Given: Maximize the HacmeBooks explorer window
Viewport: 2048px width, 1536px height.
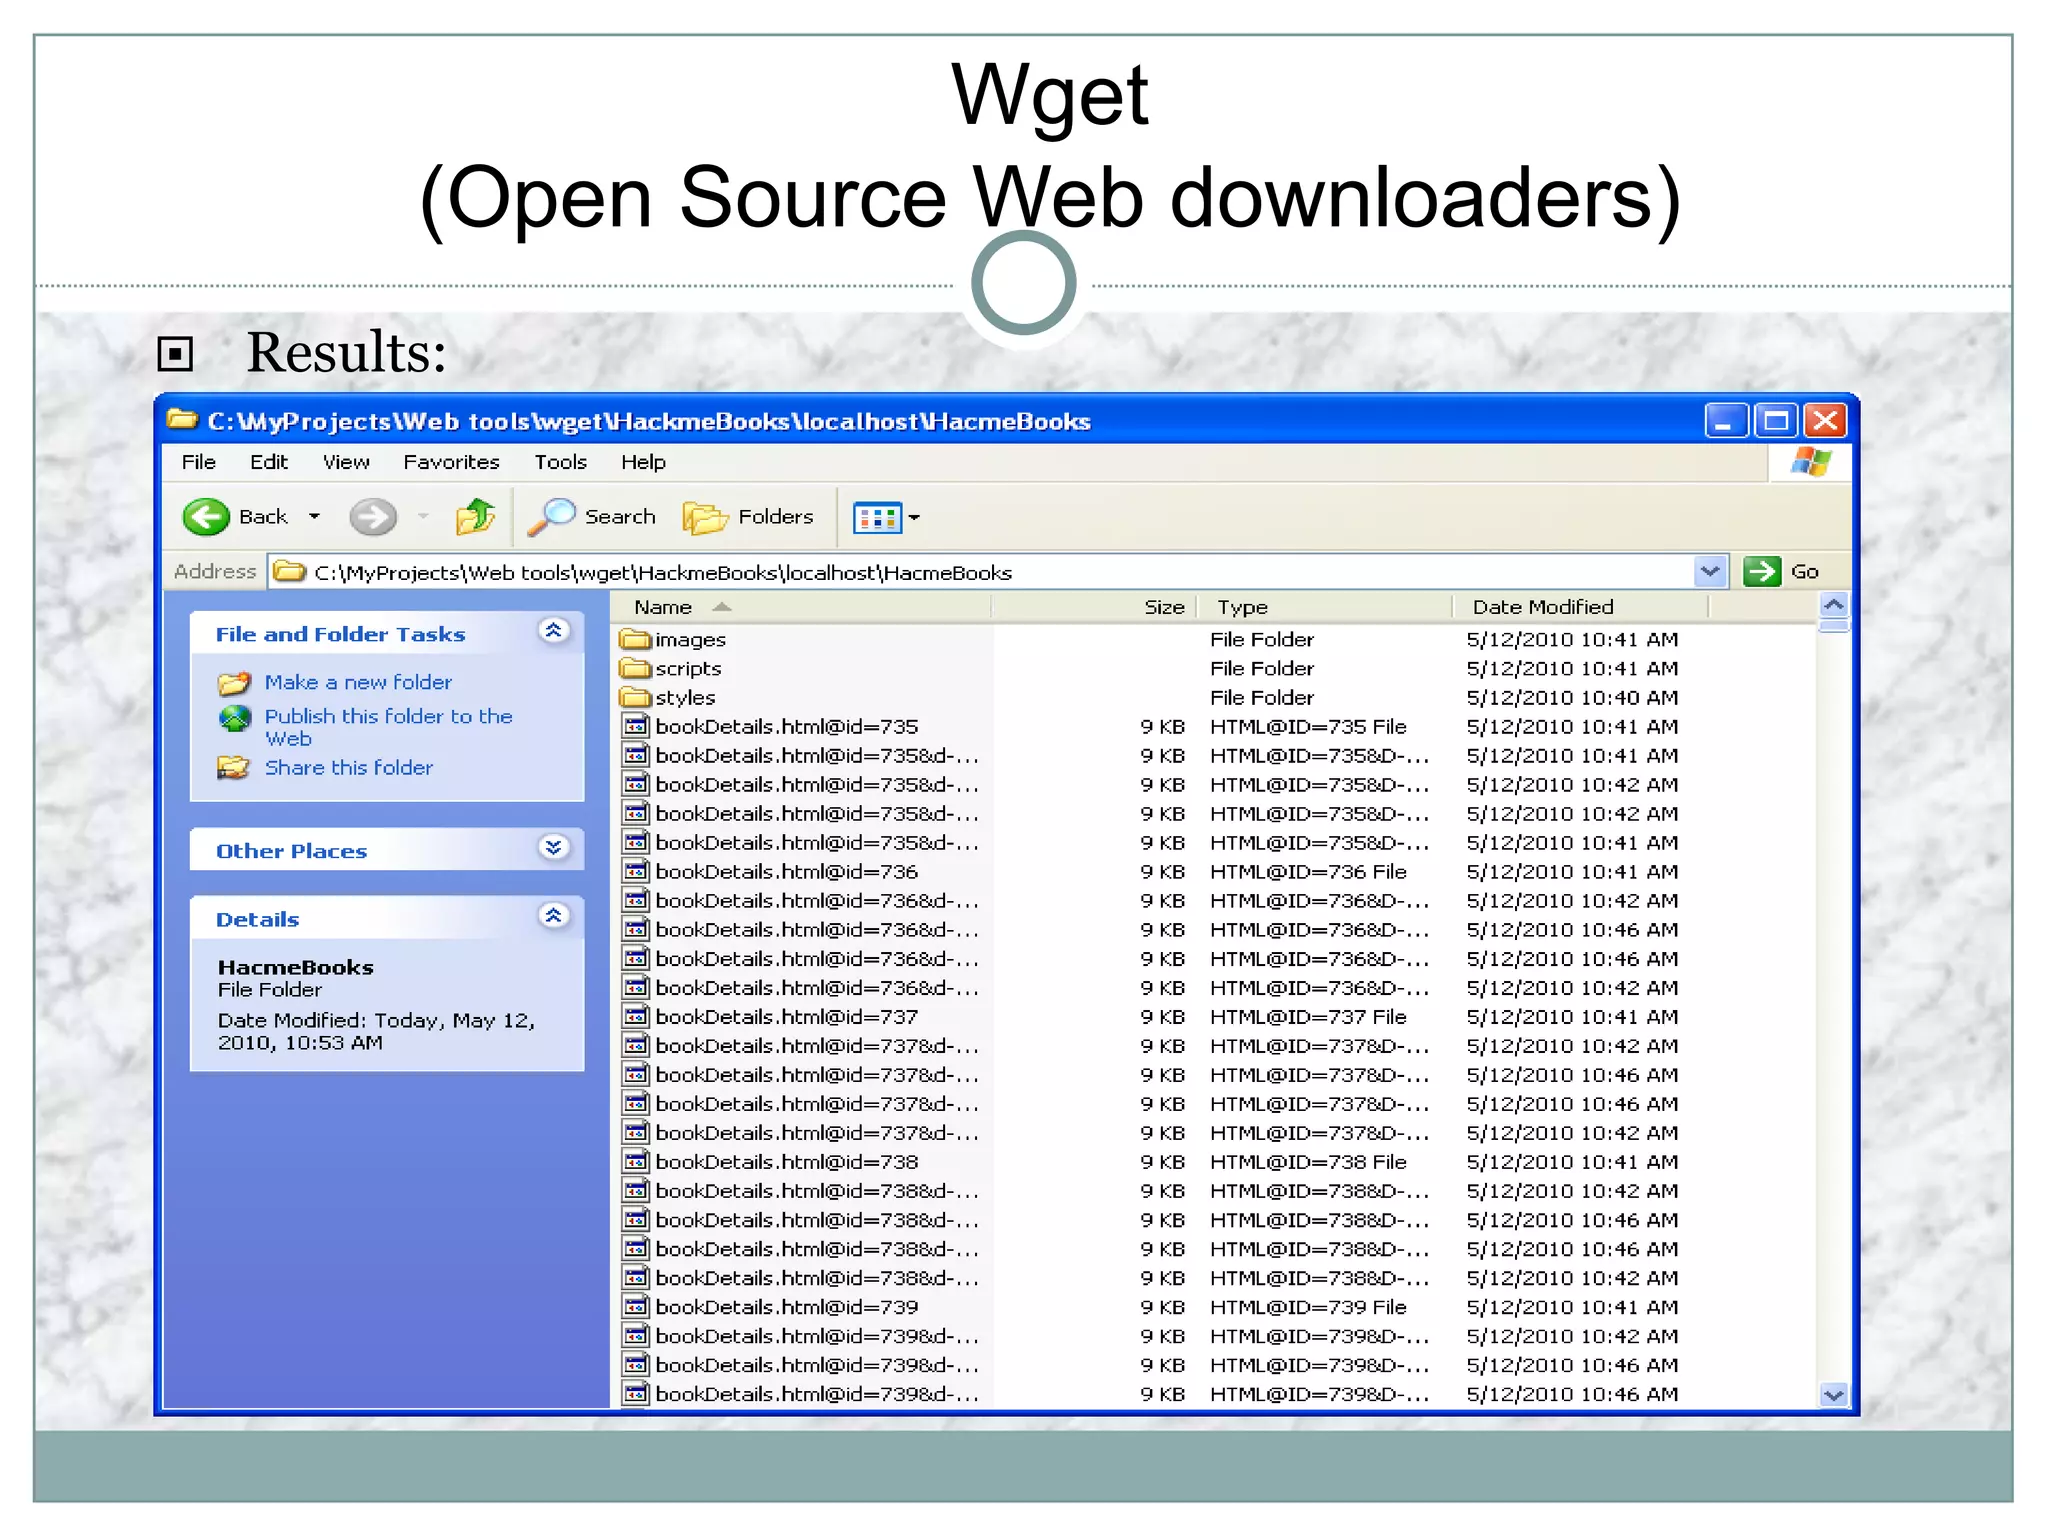Looking at the screenshot, I should coord(1776,421).
